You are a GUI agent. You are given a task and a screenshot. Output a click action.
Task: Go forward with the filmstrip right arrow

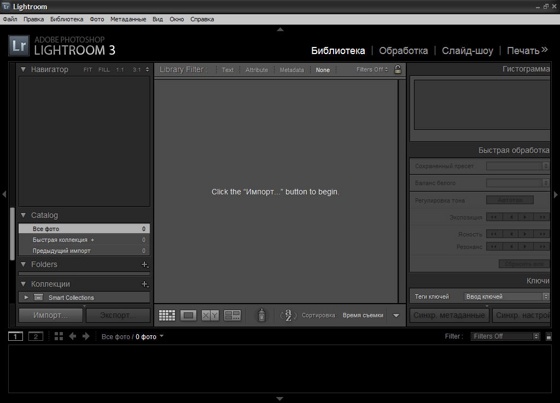(x=86, y=336)
